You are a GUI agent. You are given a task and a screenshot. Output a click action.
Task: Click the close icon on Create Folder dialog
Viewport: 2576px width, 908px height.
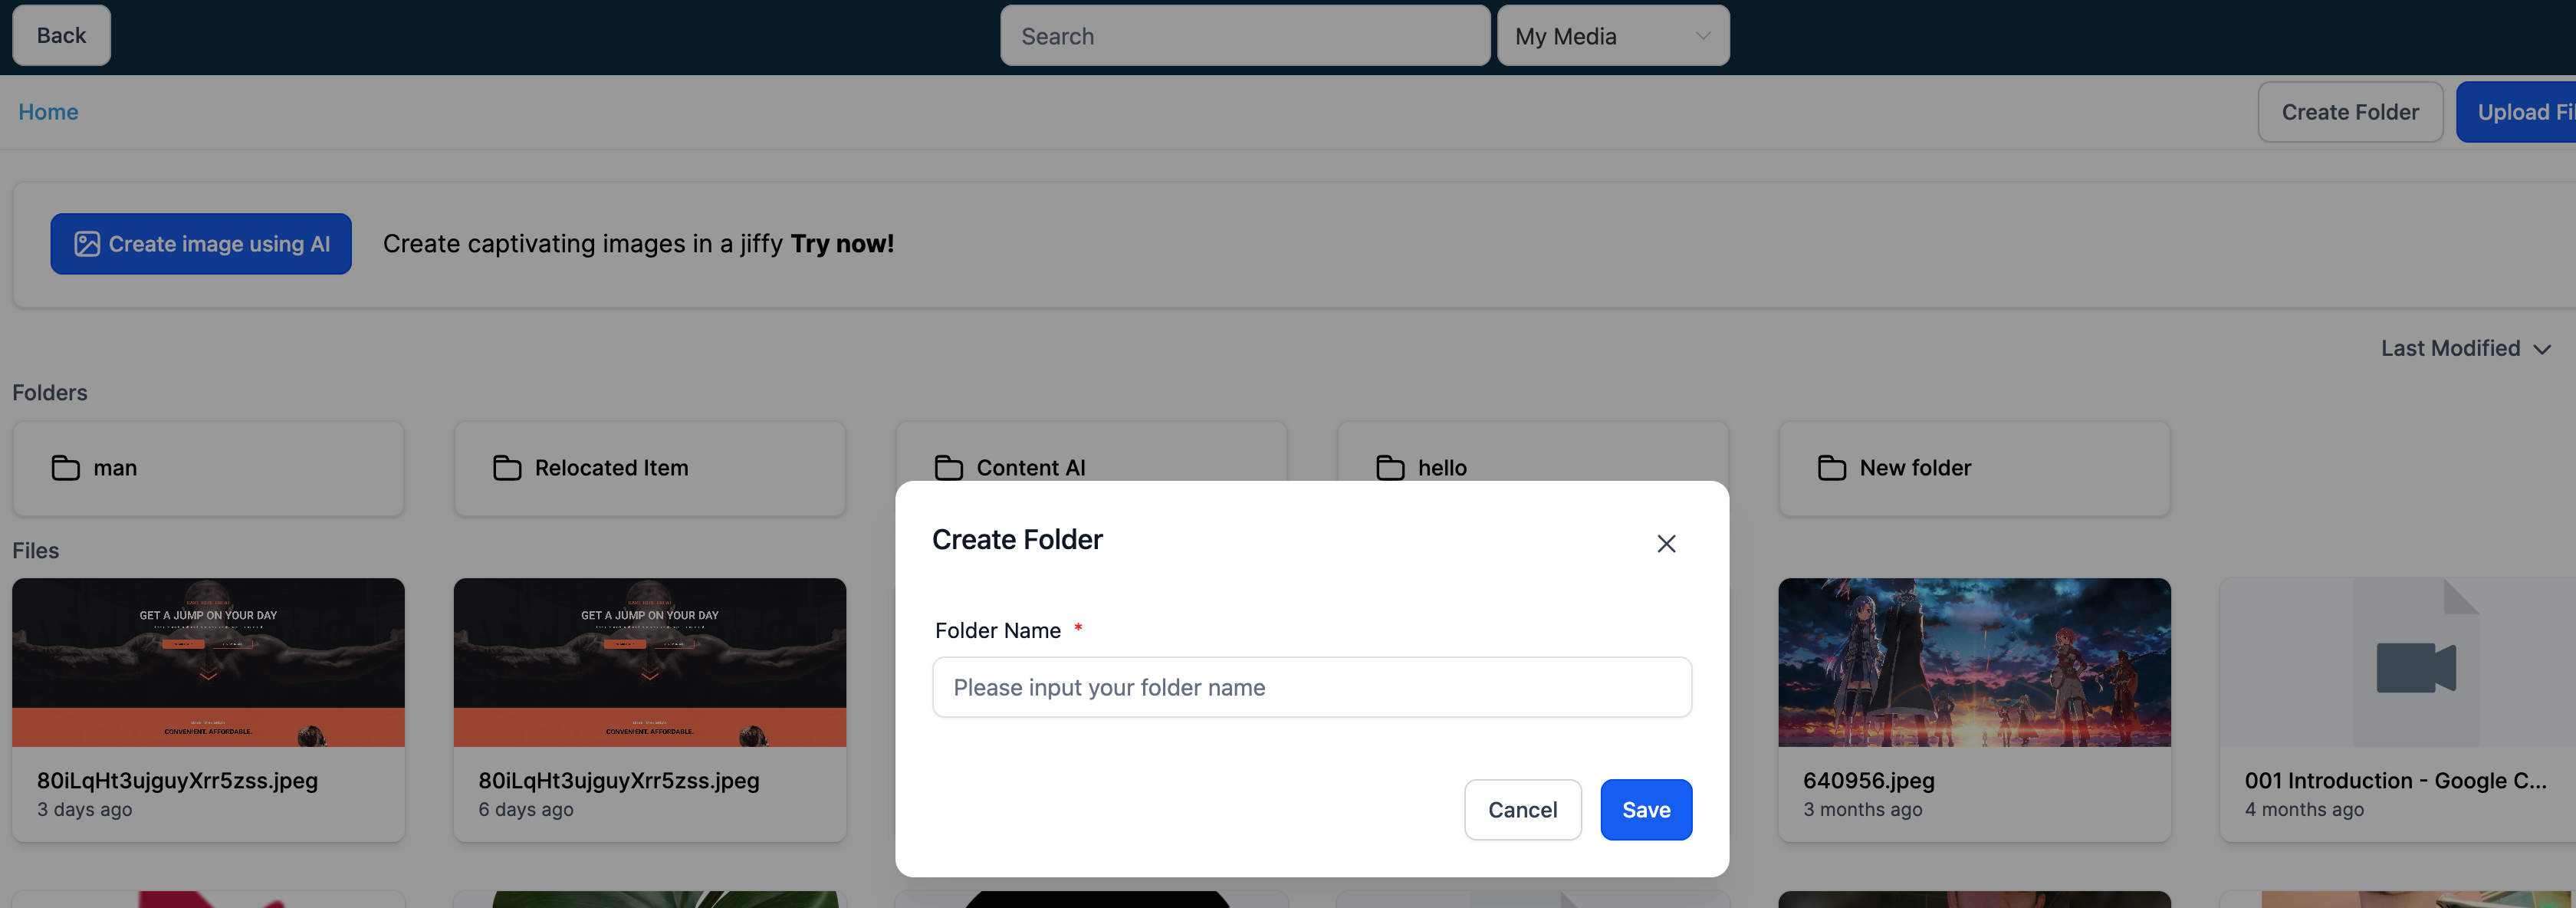[x=1664, y=542]
